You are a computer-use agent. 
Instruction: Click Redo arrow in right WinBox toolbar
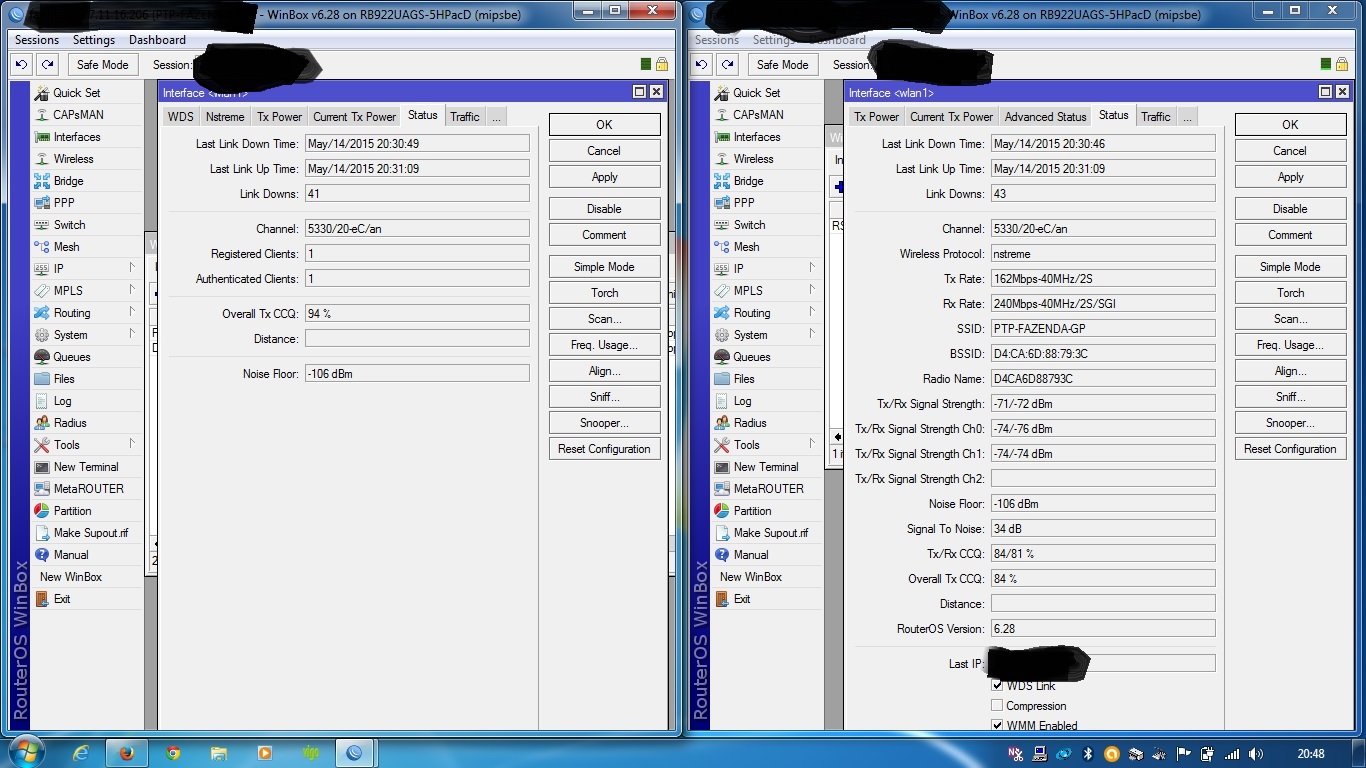pos(727,64)
